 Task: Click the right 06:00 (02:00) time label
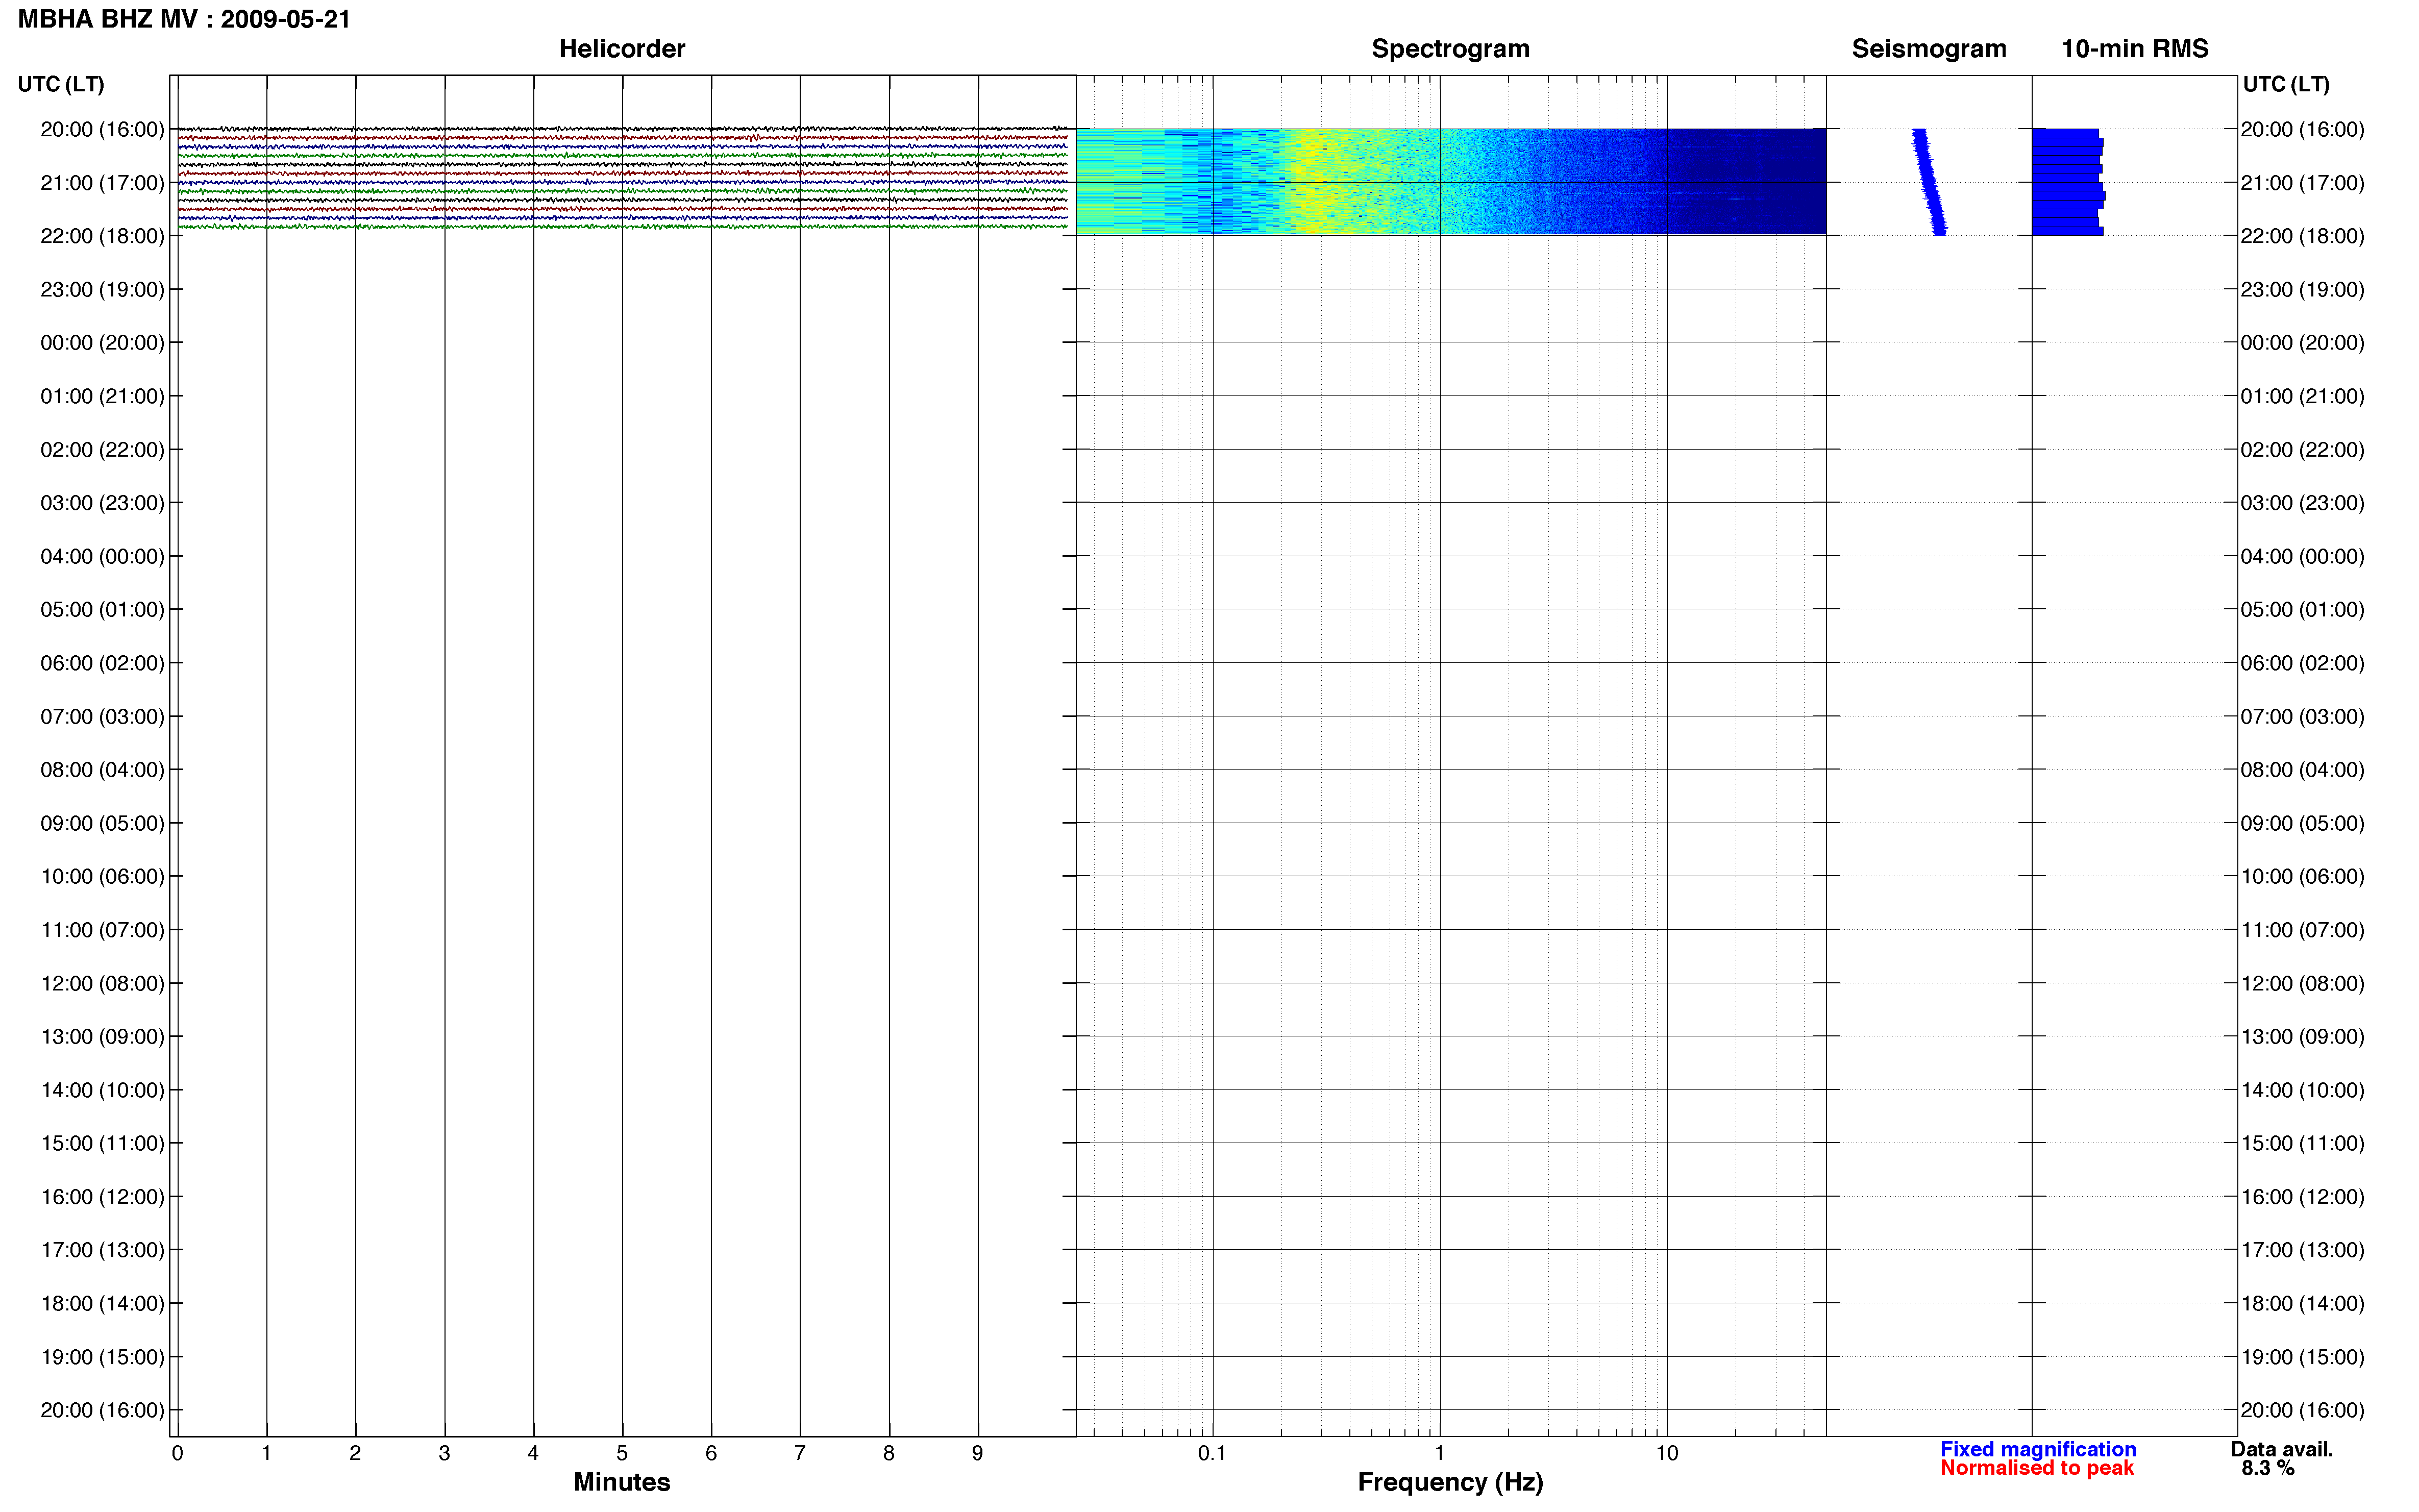2302,663
